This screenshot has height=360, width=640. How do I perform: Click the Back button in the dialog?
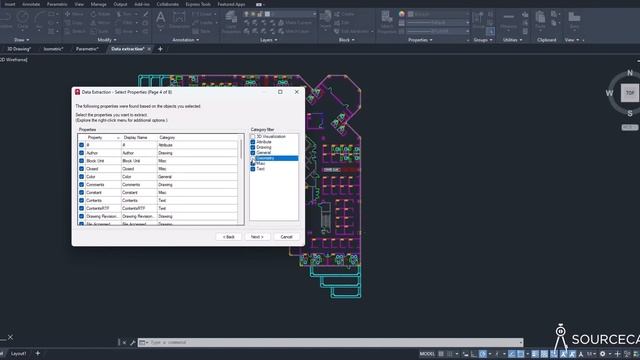coord(229,237)
